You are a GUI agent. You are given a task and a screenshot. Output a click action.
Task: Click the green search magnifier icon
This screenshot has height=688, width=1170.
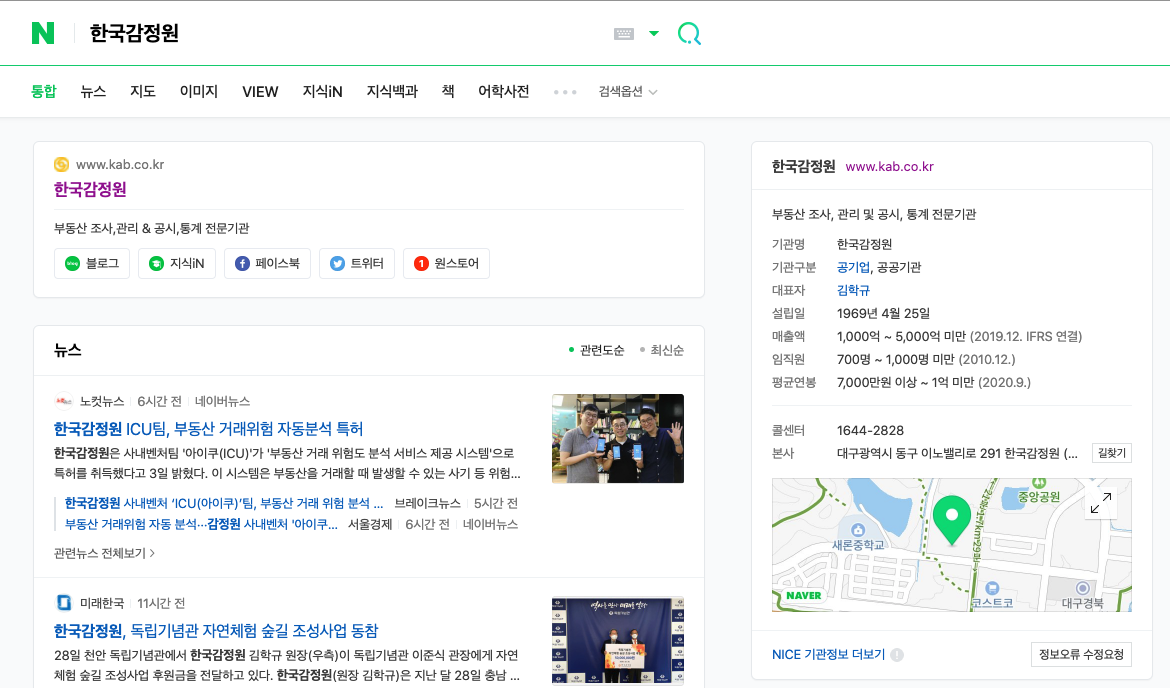pos(689,34)
